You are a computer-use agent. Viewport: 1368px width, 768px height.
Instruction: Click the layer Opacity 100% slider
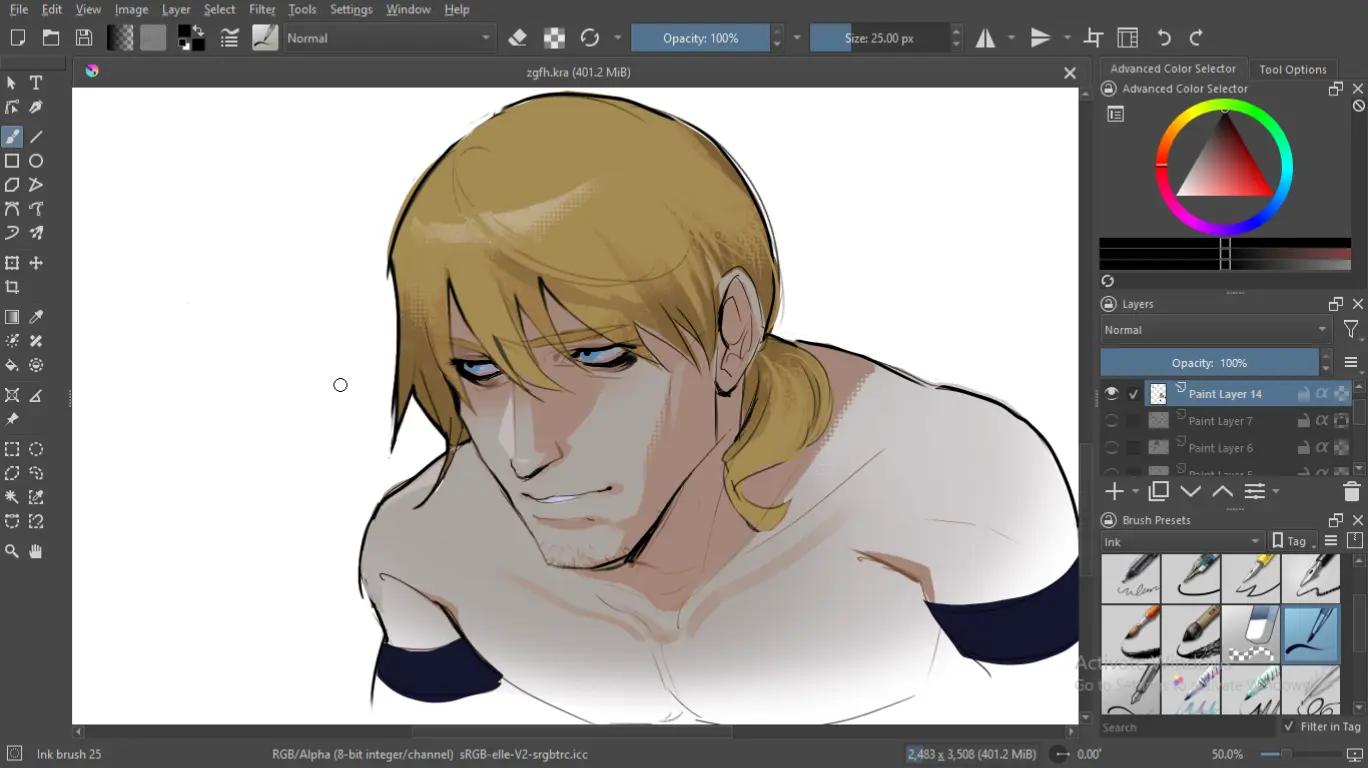point(1209,363)
